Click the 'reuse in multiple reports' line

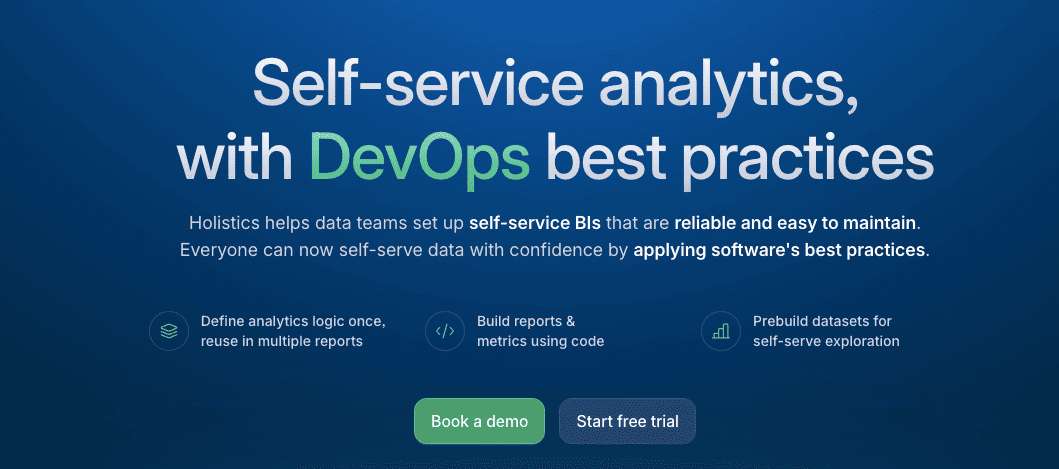point(281,341)
